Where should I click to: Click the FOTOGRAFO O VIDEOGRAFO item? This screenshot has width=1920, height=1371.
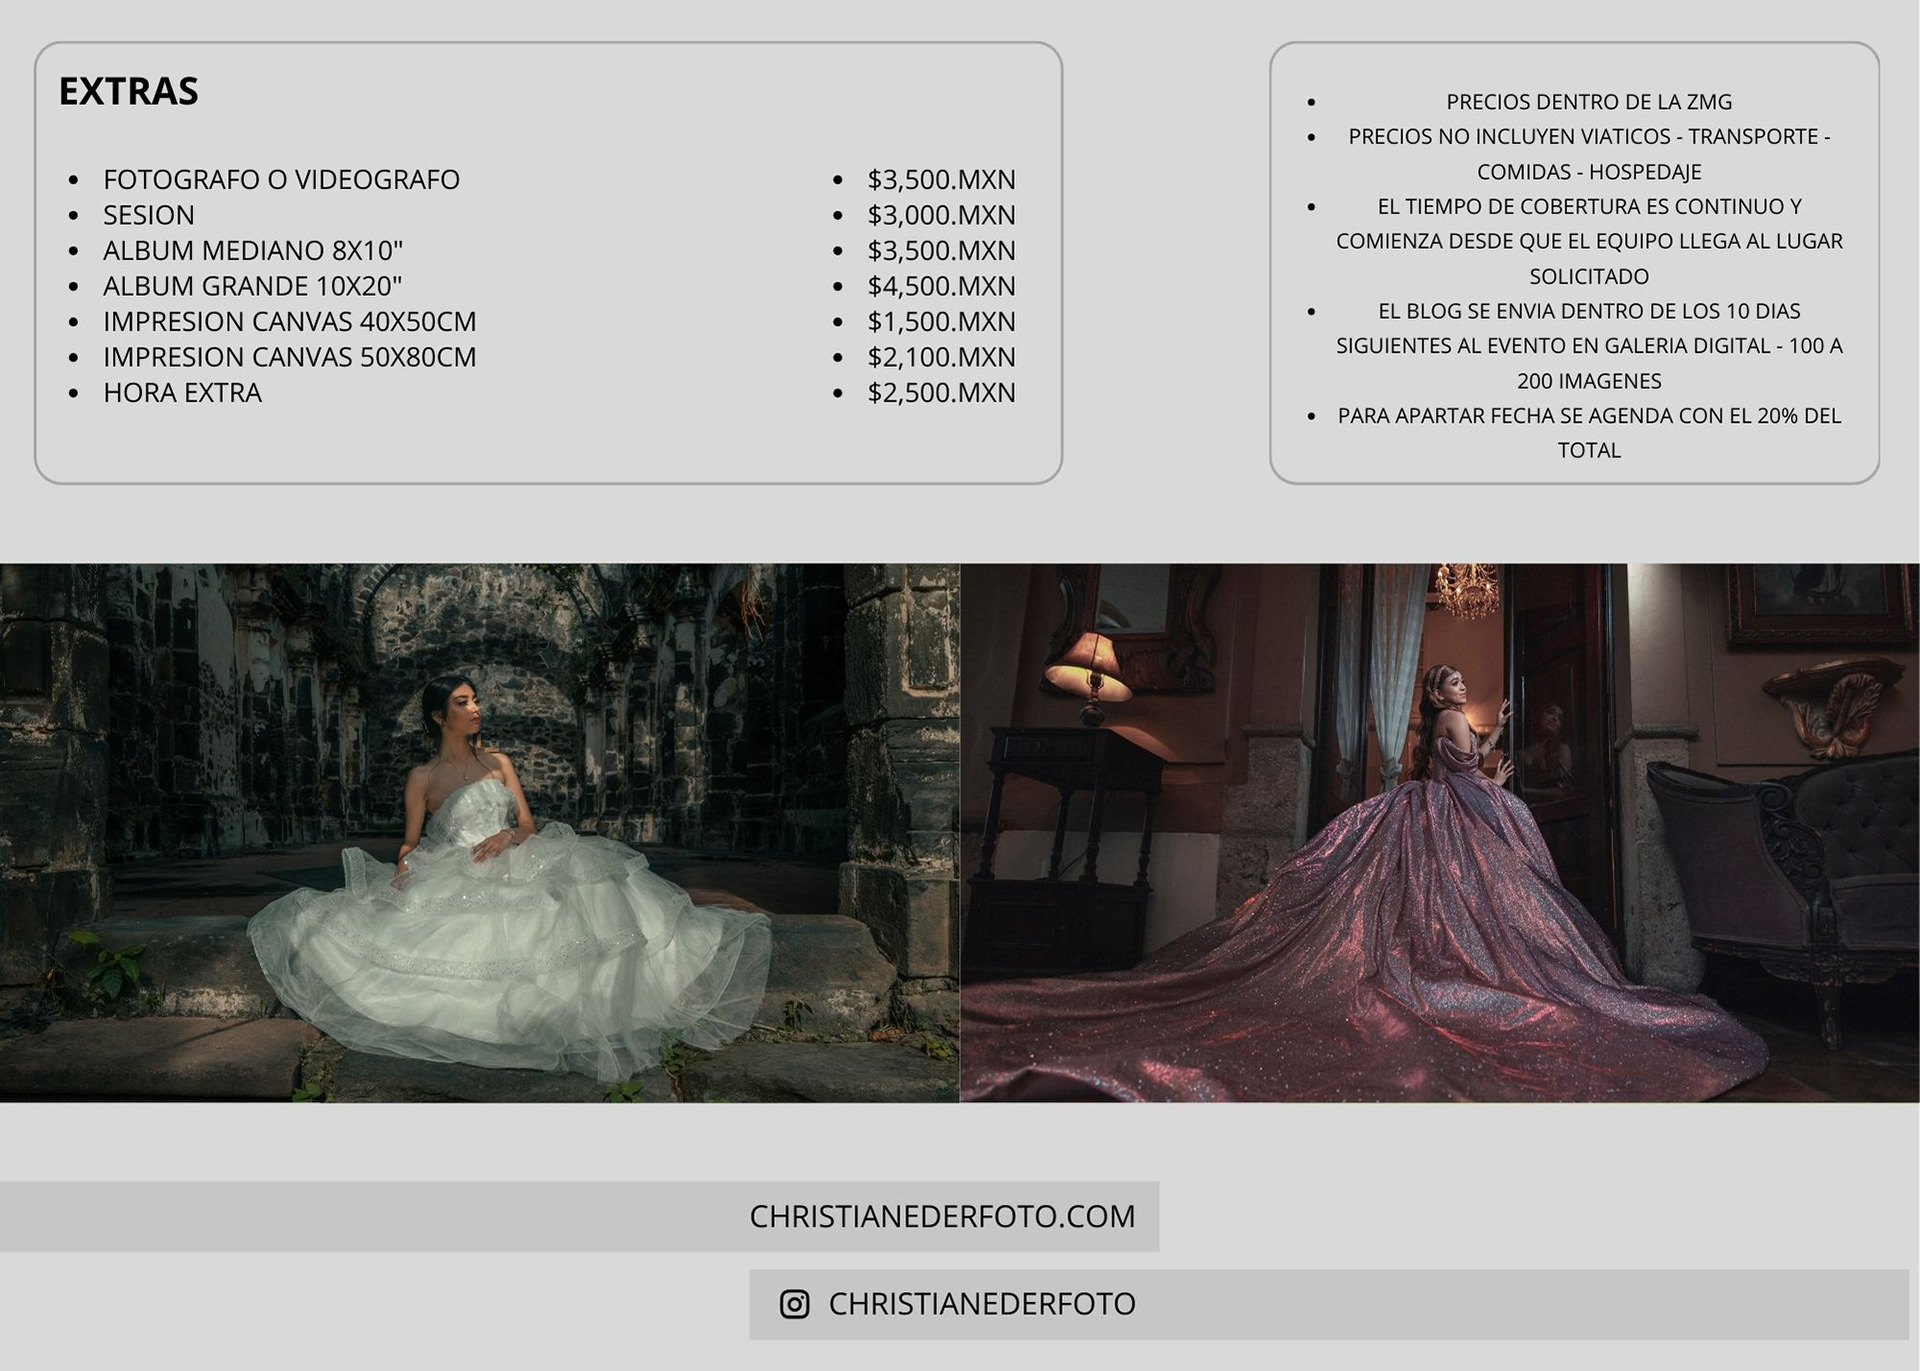pos(281,179)
